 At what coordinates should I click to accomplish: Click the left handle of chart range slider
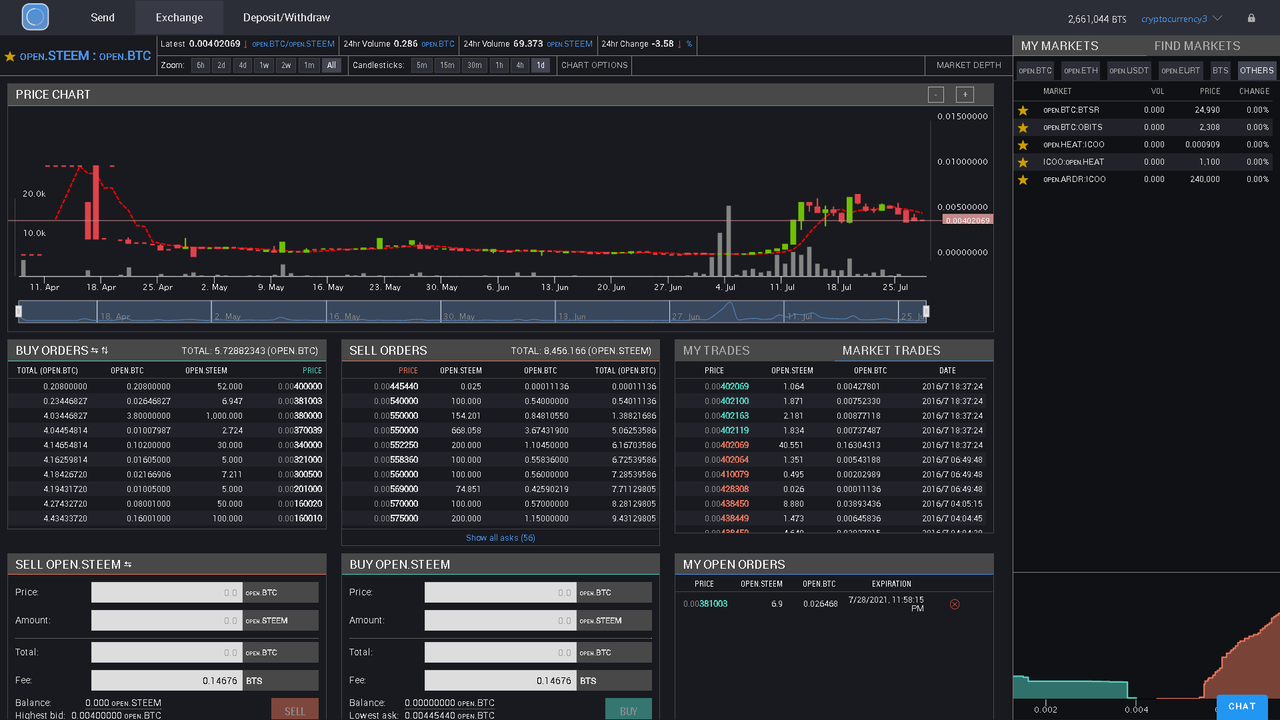pos(18,311)
